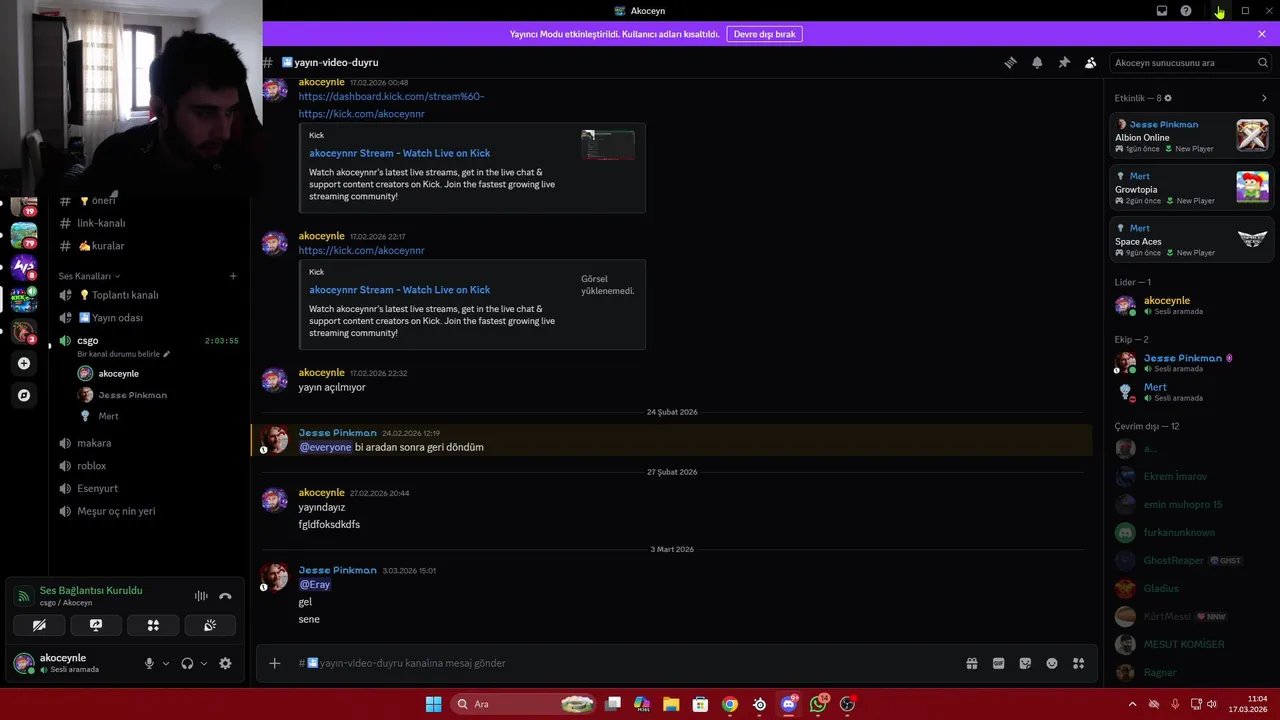The height and width of the screenshot is (720, 1280).
Task: Deafen with the headphones icon
Action: tap(187, 663)
